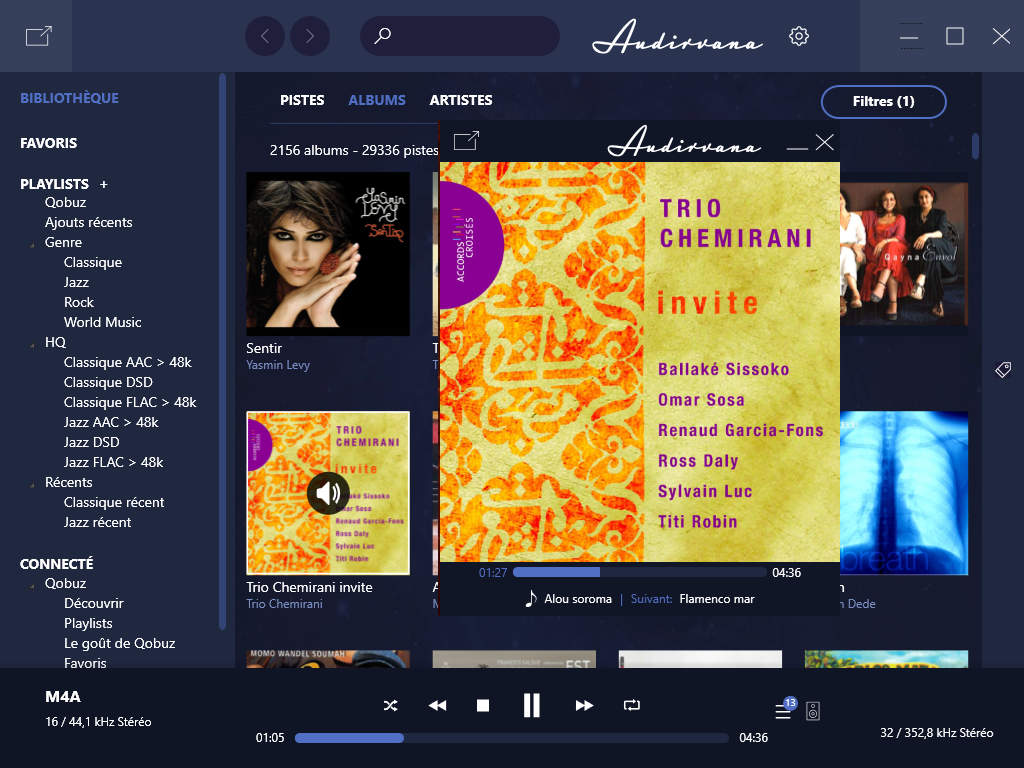
Task: Open the play queue list icon
Action: click(784, 709)
